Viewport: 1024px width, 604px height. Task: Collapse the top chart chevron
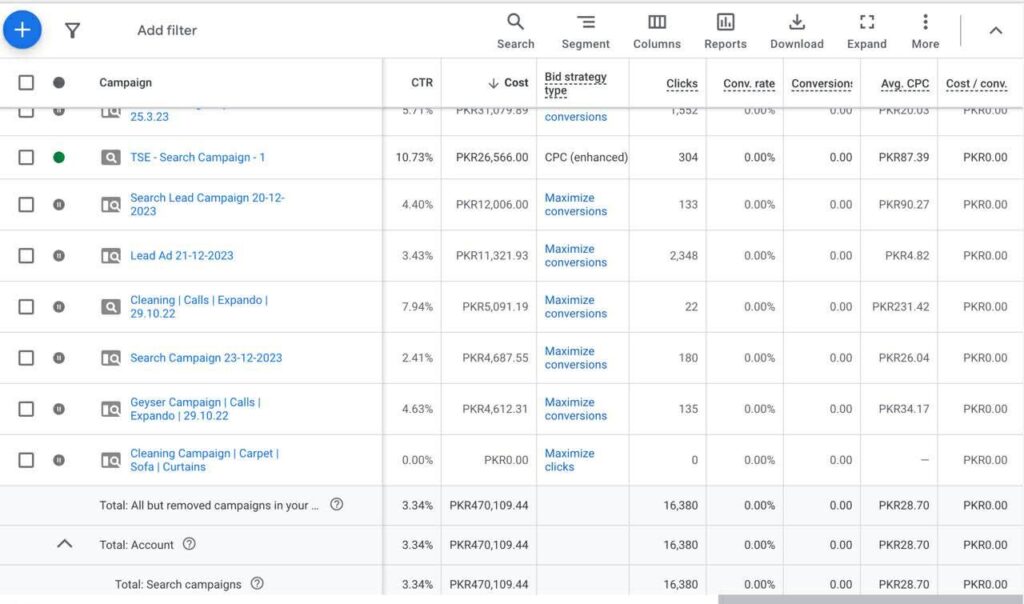(x=995, y=31)
